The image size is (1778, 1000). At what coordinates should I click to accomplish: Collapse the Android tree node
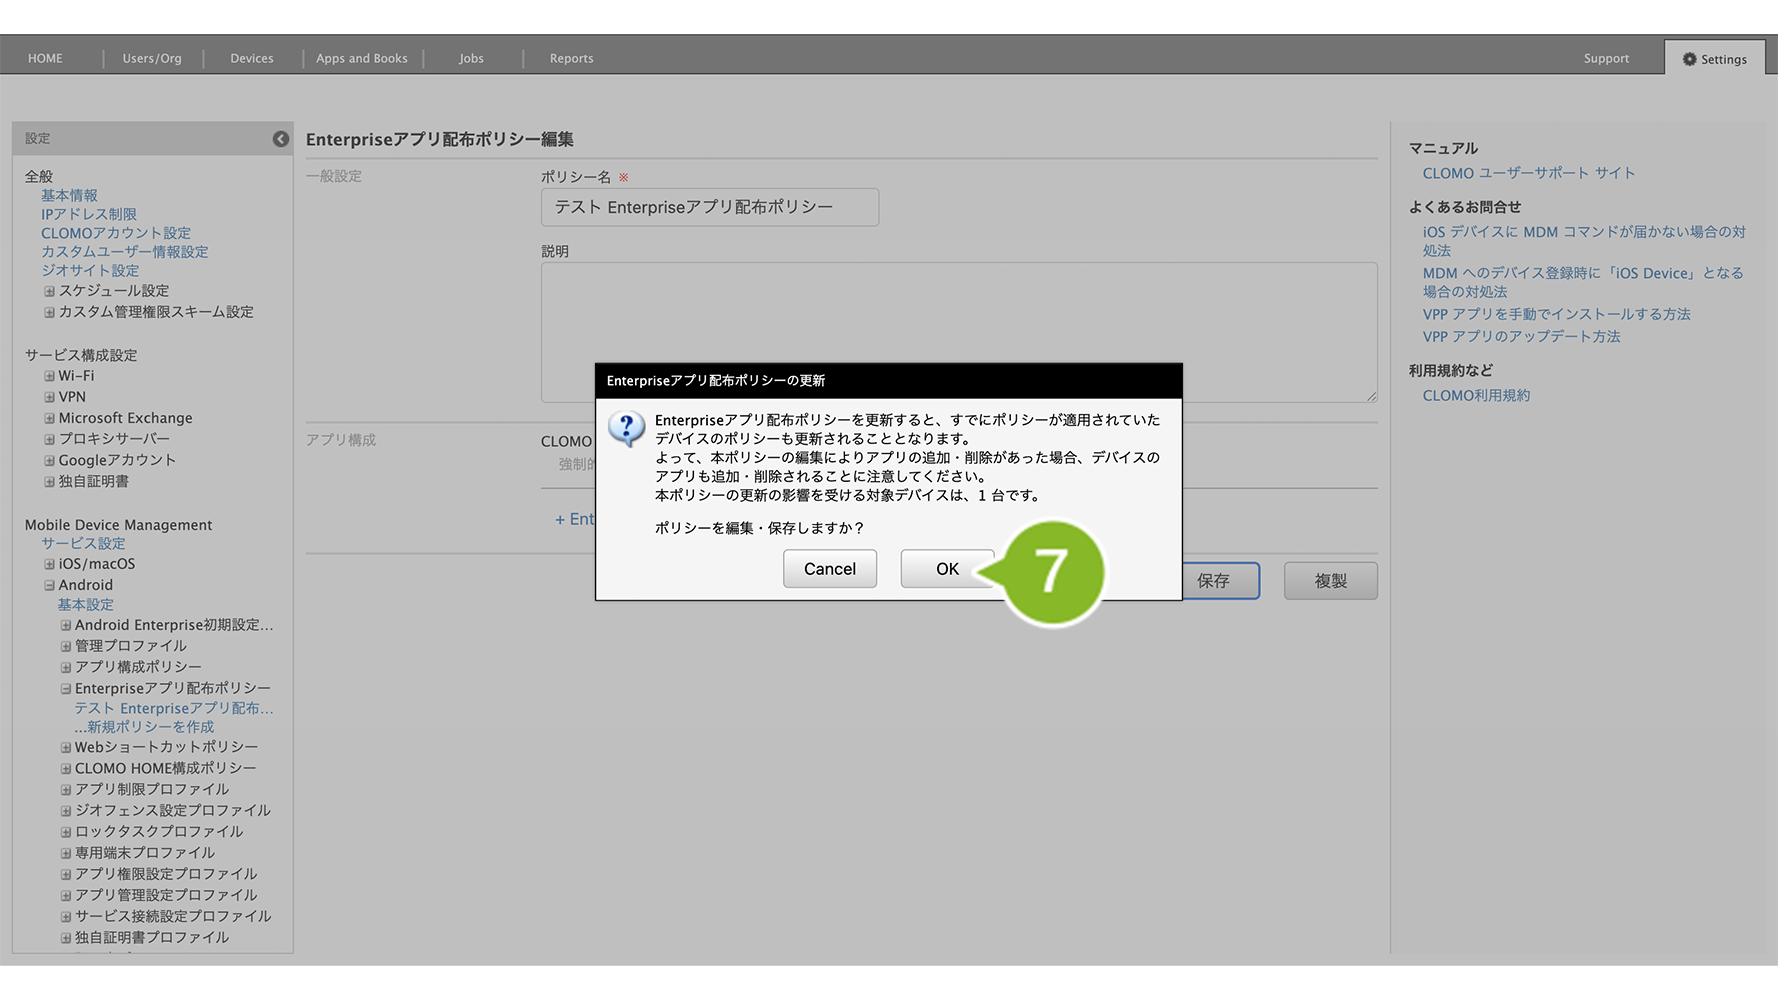(x=49, y=585)
